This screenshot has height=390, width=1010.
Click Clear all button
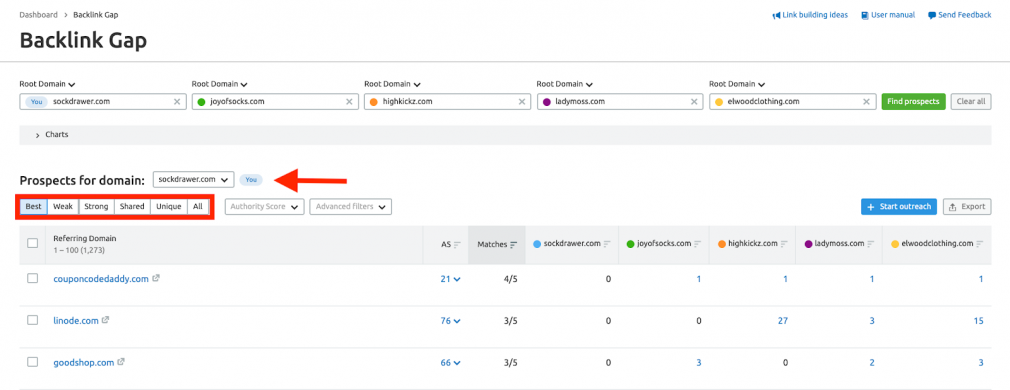pyautogui.click(x=971, y=102)
